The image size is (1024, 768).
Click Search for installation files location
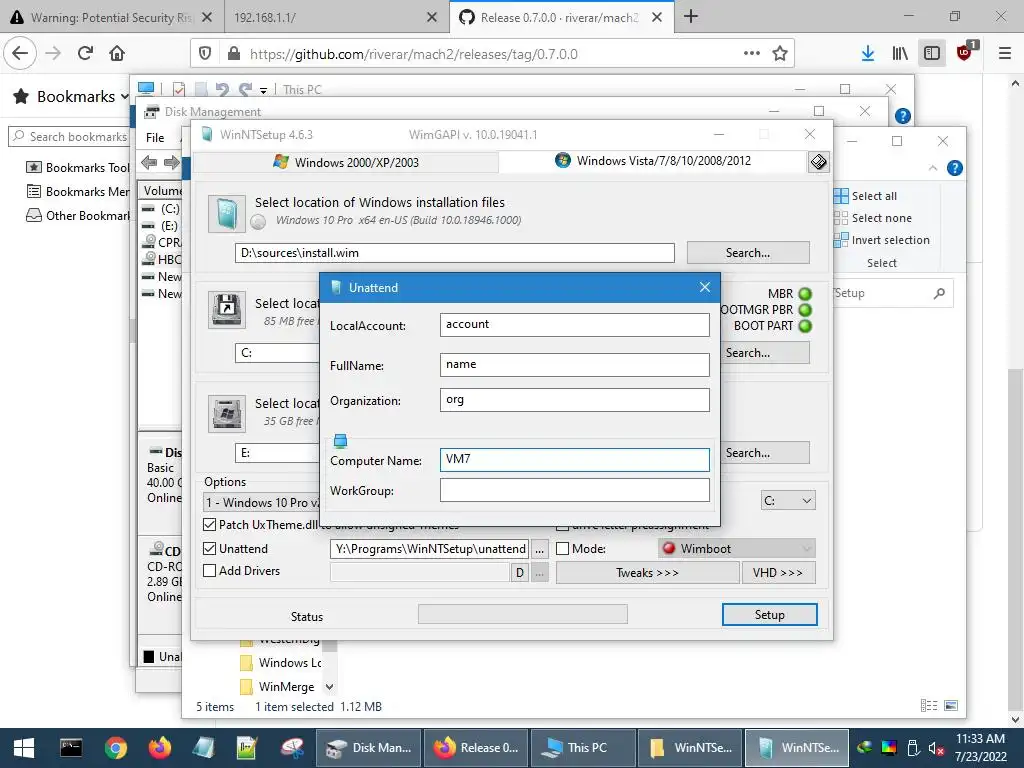[748, 253]
